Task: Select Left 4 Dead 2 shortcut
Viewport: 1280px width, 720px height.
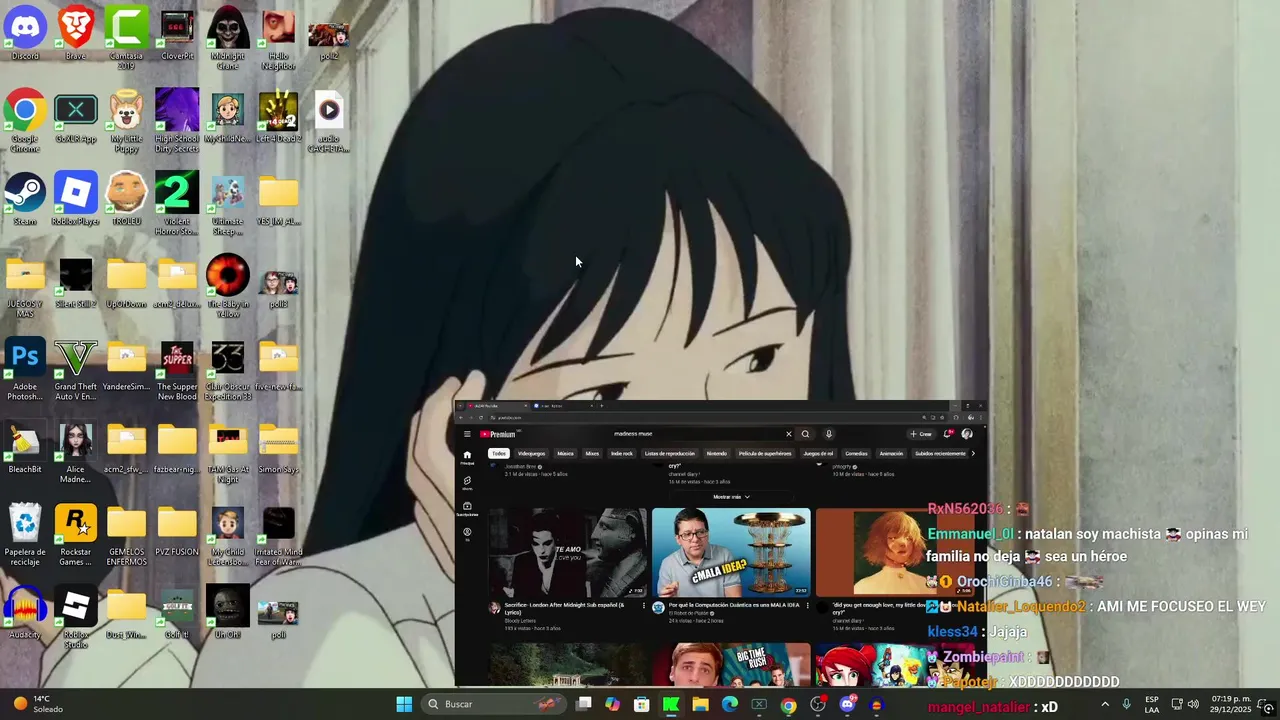Action: point(278,118)
